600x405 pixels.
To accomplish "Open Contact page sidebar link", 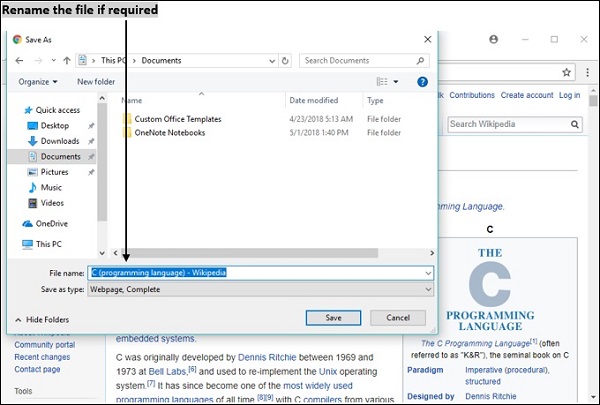I will pos(37,369).
